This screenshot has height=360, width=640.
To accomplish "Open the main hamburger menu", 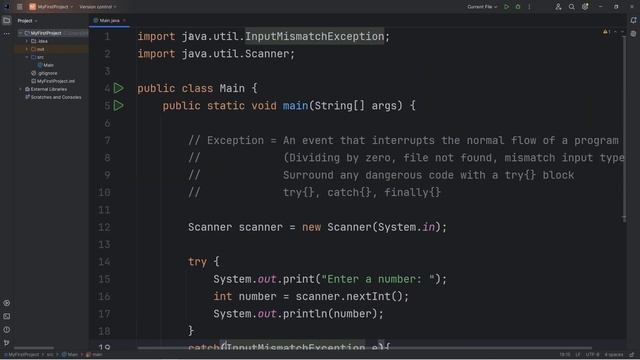I will (x=20, y=7).
